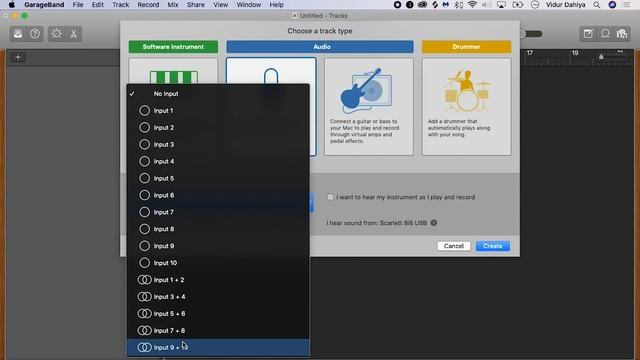This screenshot has width=640, height=360.
Task: Choose the highlighted stereo Input 9 + 10
Action: [218, 347]
